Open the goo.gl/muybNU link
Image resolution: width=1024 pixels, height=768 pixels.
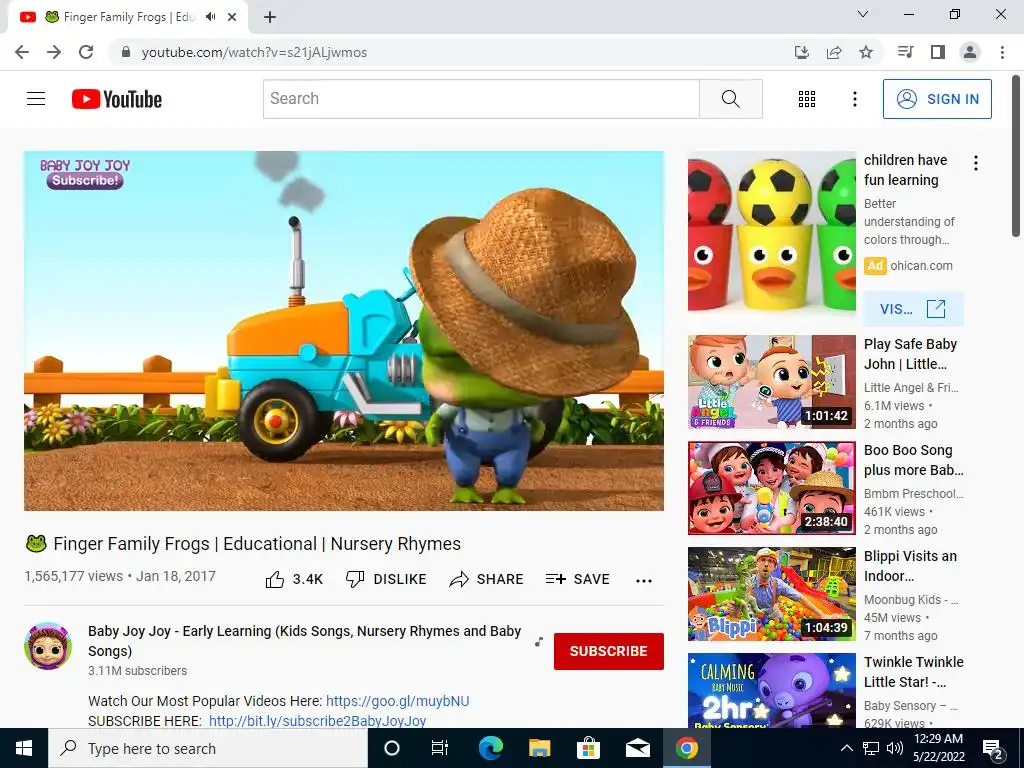point(397,701)
